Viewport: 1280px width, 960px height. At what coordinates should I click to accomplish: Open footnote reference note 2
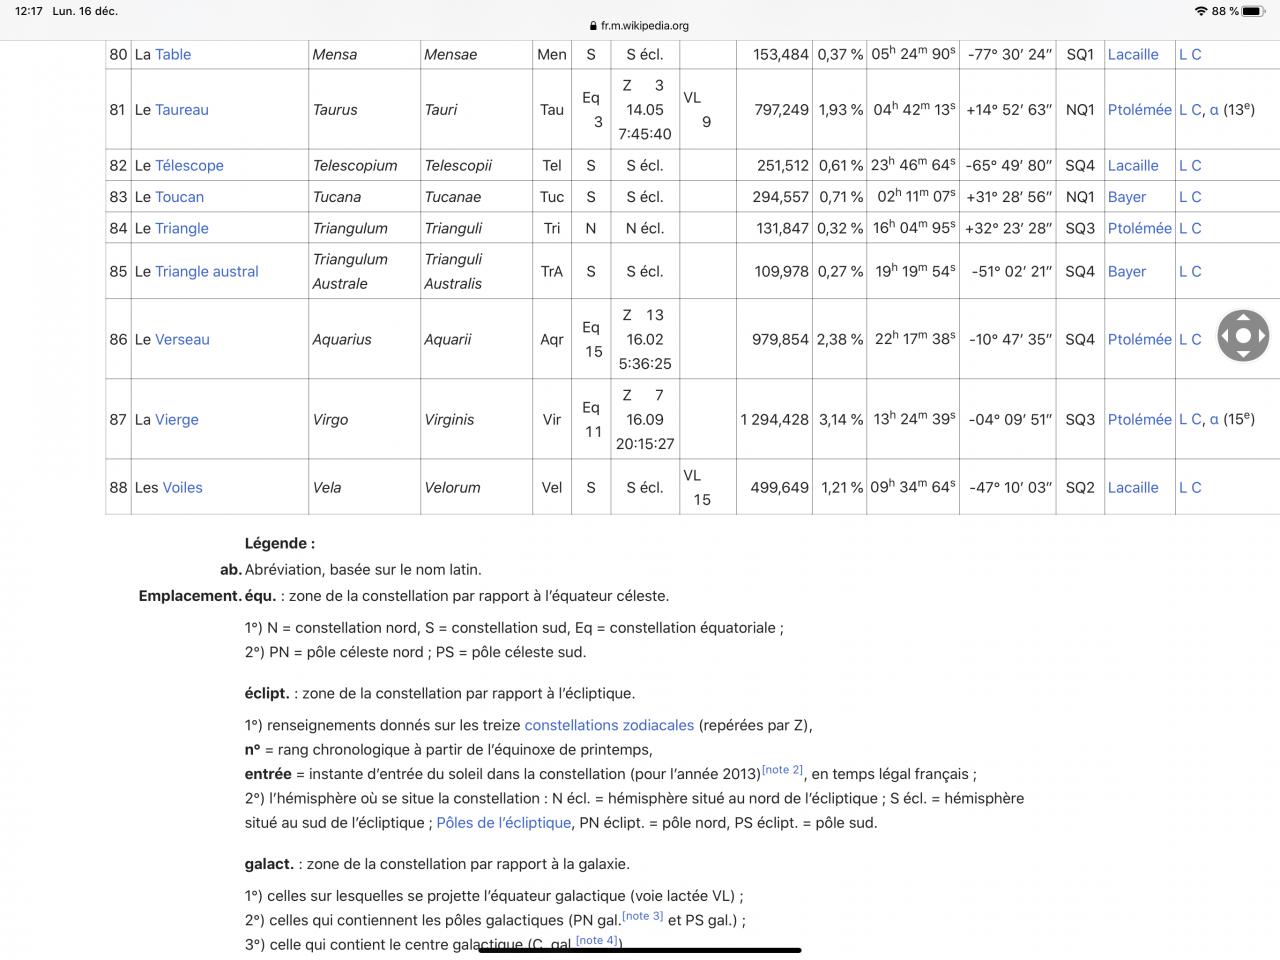[782, 769]
